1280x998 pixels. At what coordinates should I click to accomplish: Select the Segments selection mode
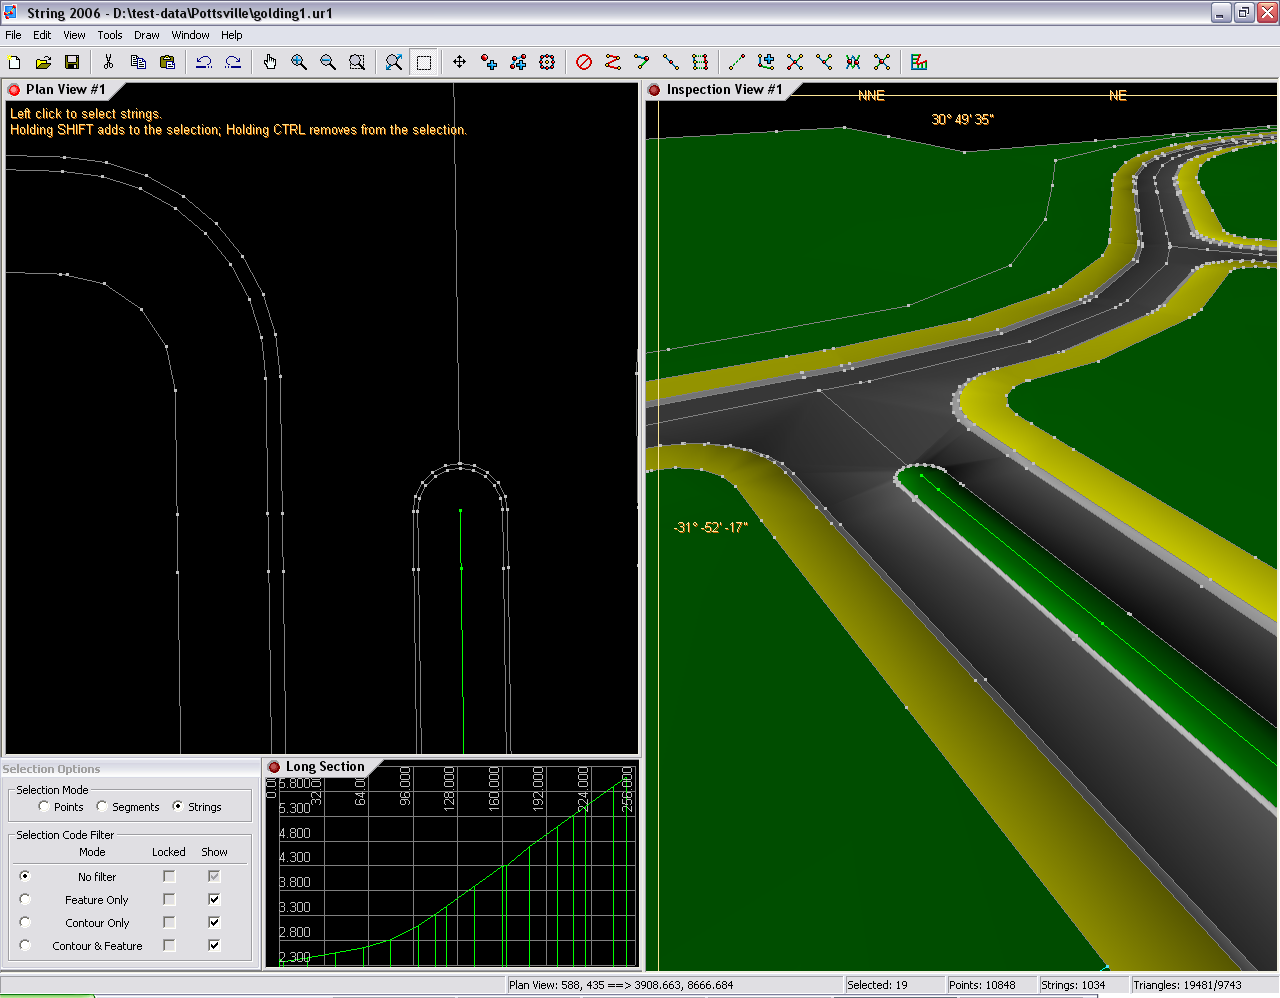click(x=102, y=806)
